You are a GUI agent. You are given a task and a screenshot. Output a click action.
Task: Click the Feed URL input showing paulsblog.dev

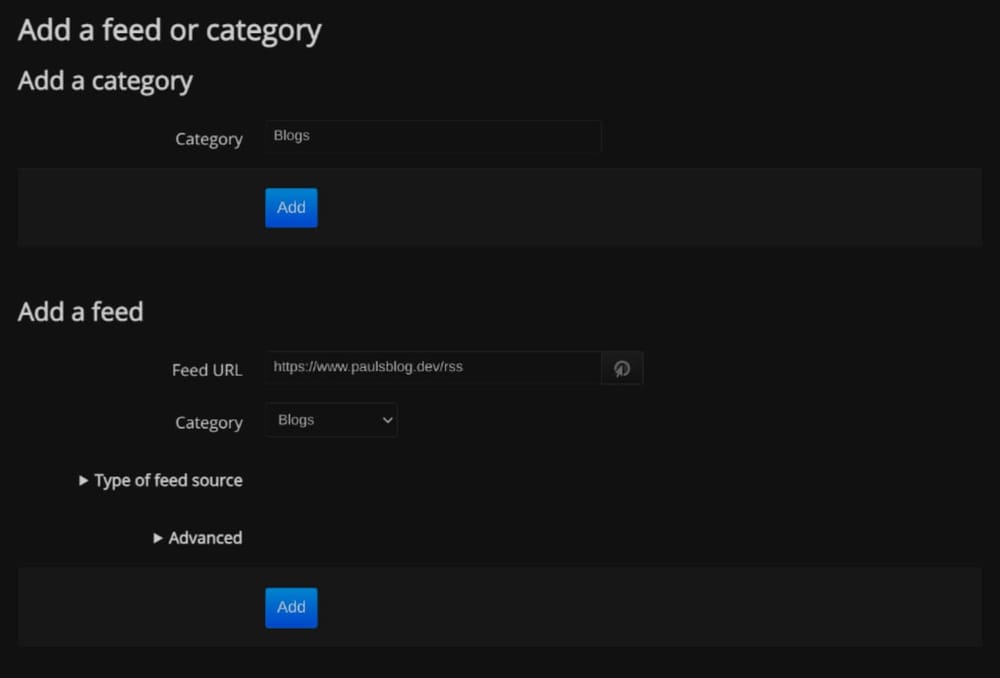[x=432, y=368]
